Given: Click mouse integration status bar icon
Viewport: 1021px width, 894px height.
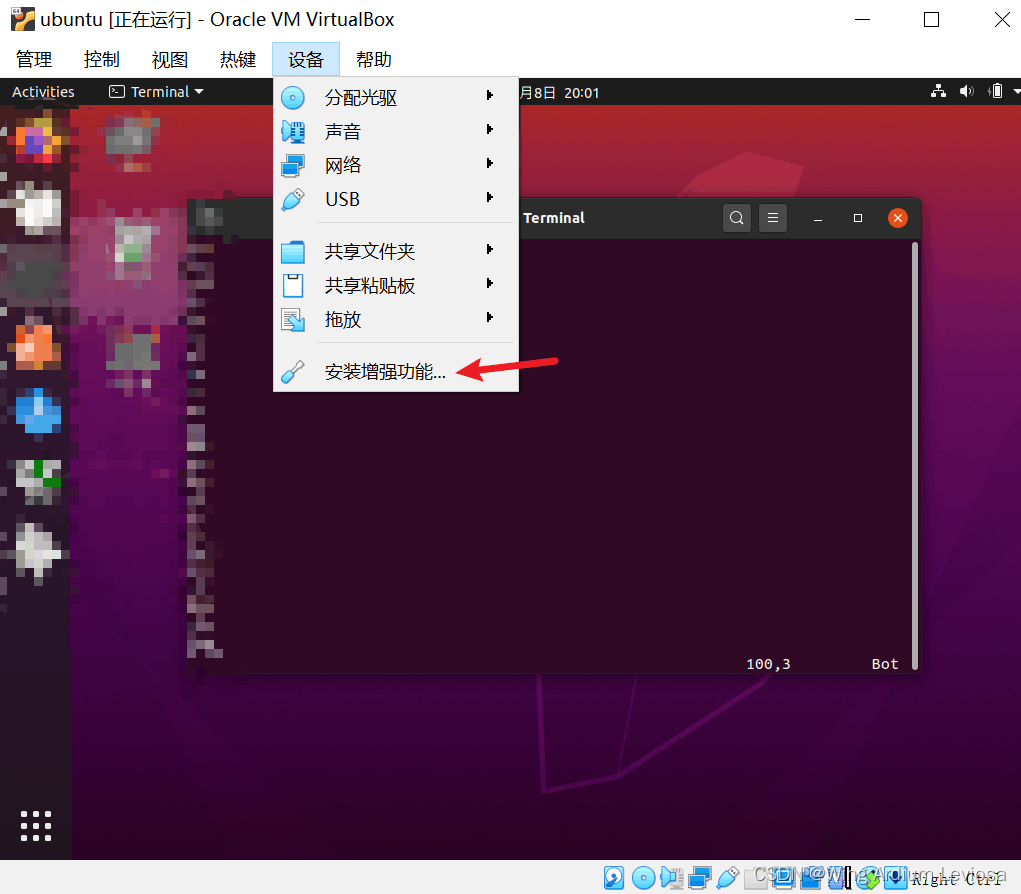Looking at the screenshot, I should click(867, 878).
